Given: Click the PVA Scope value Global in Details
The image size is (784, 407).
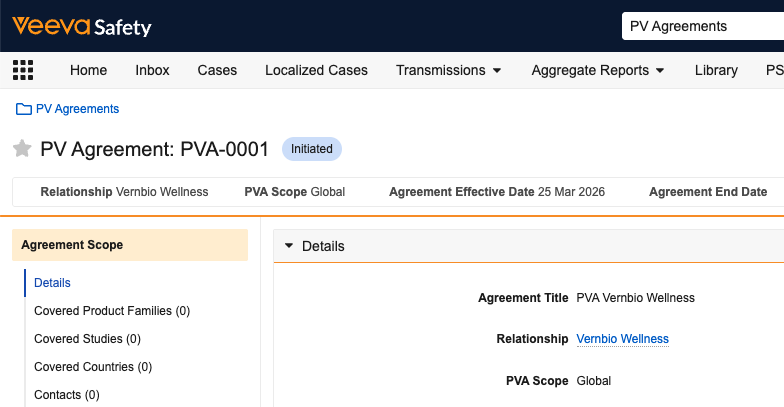Looking at the screenshot, I should tap(594, 381).
